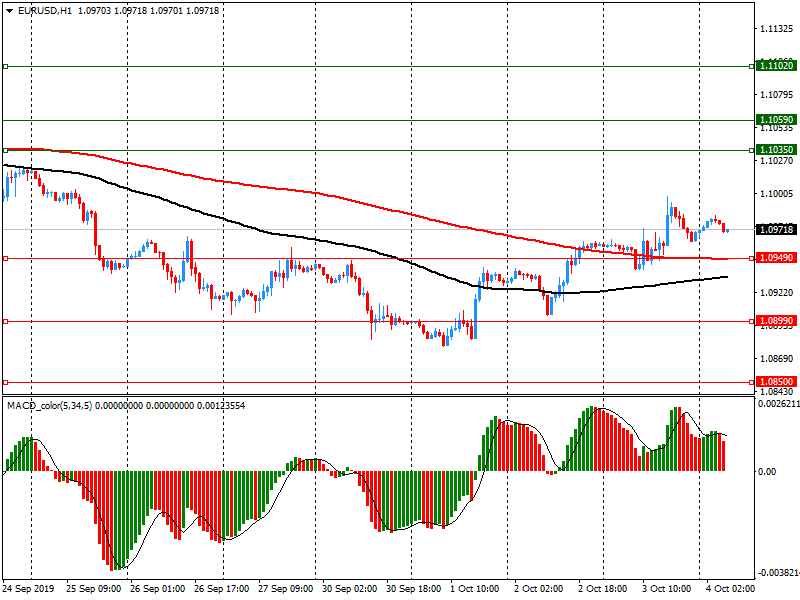
Task: Grab the left handle of the 1.11020 line
Action: pos(5,66)
